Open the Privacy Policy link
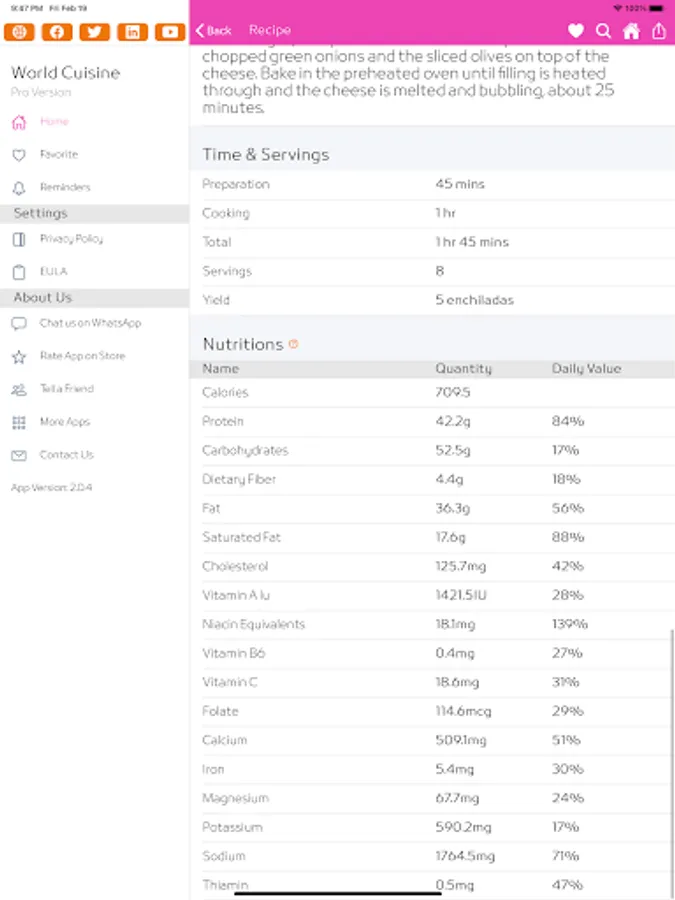This screenshot has width=675, height=900. click(71, 239)
